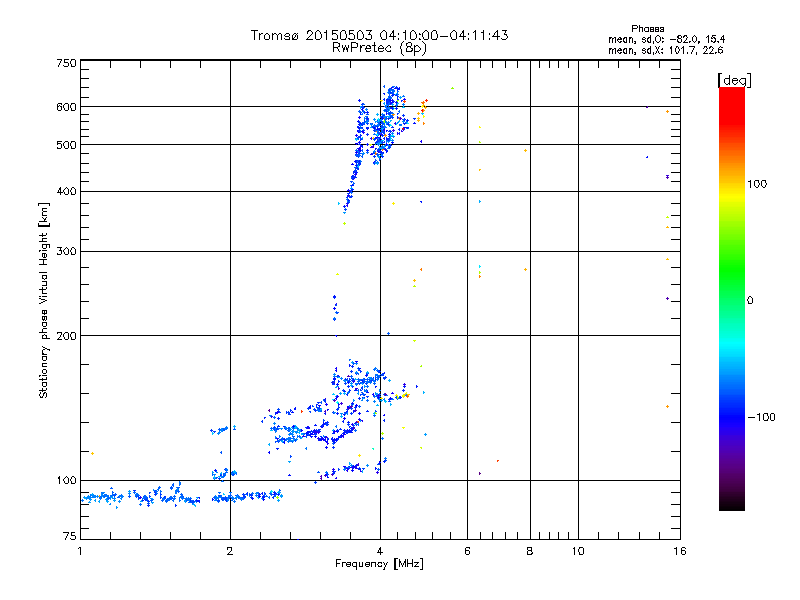This screenshot has width=800, height=600.
Task: Click the x-axis '6' frequency label
Action: [x=467, y=551]
